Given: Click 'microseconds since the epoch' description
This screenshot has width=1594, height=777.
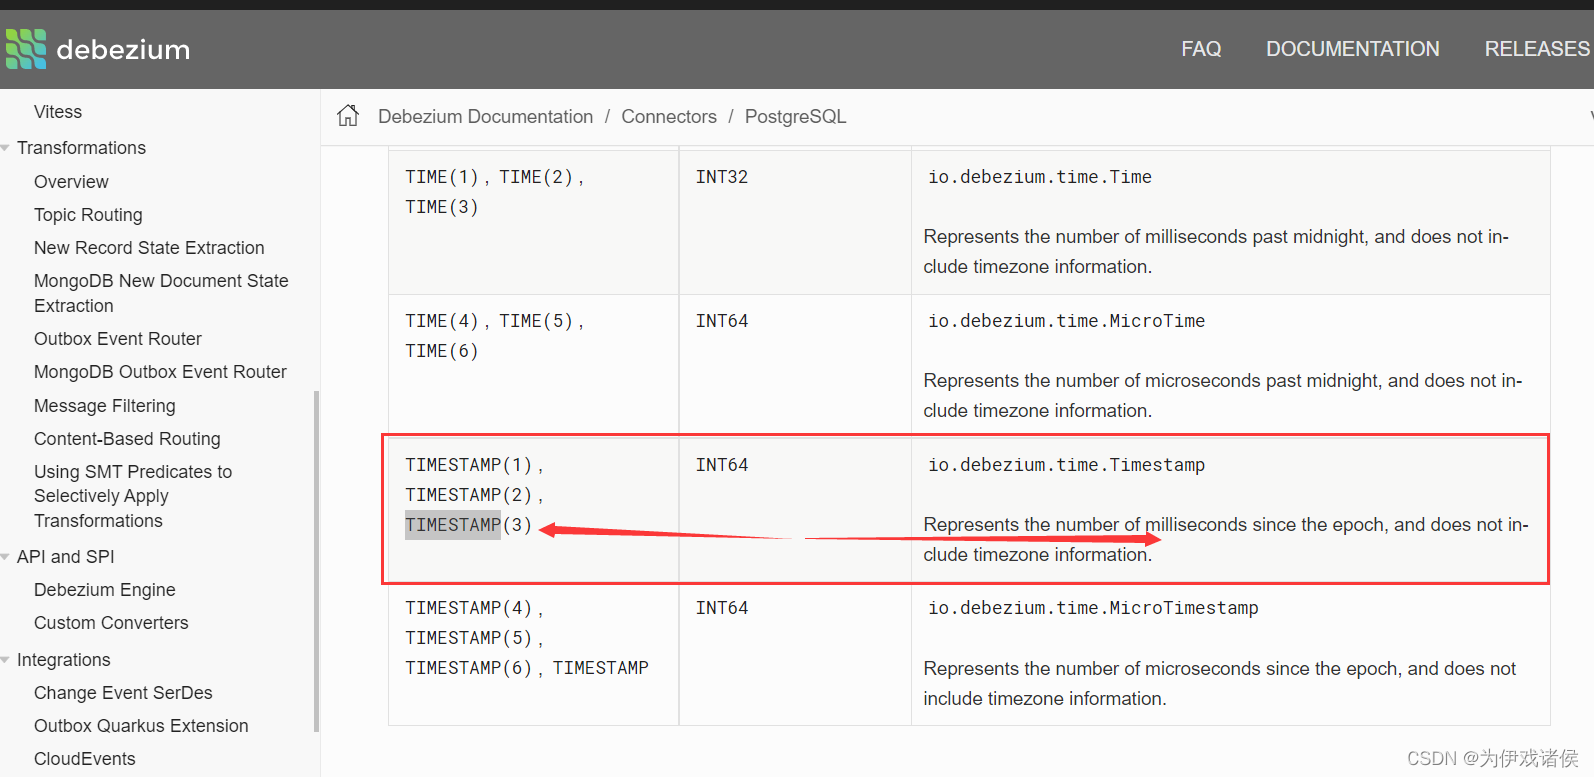Looking at the screenshot, I should [1220, 684].
